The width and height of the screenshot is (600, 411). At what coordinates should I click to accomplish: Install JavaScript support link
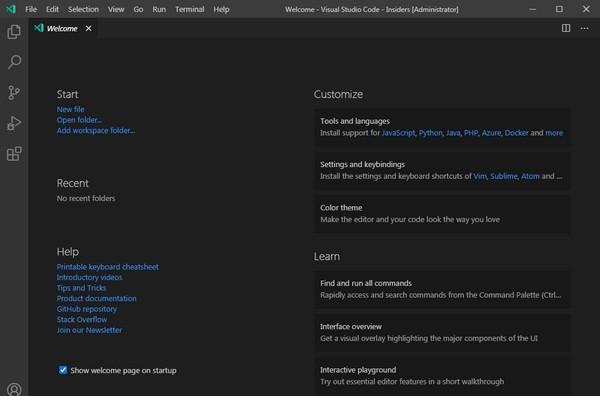[398, 133]
